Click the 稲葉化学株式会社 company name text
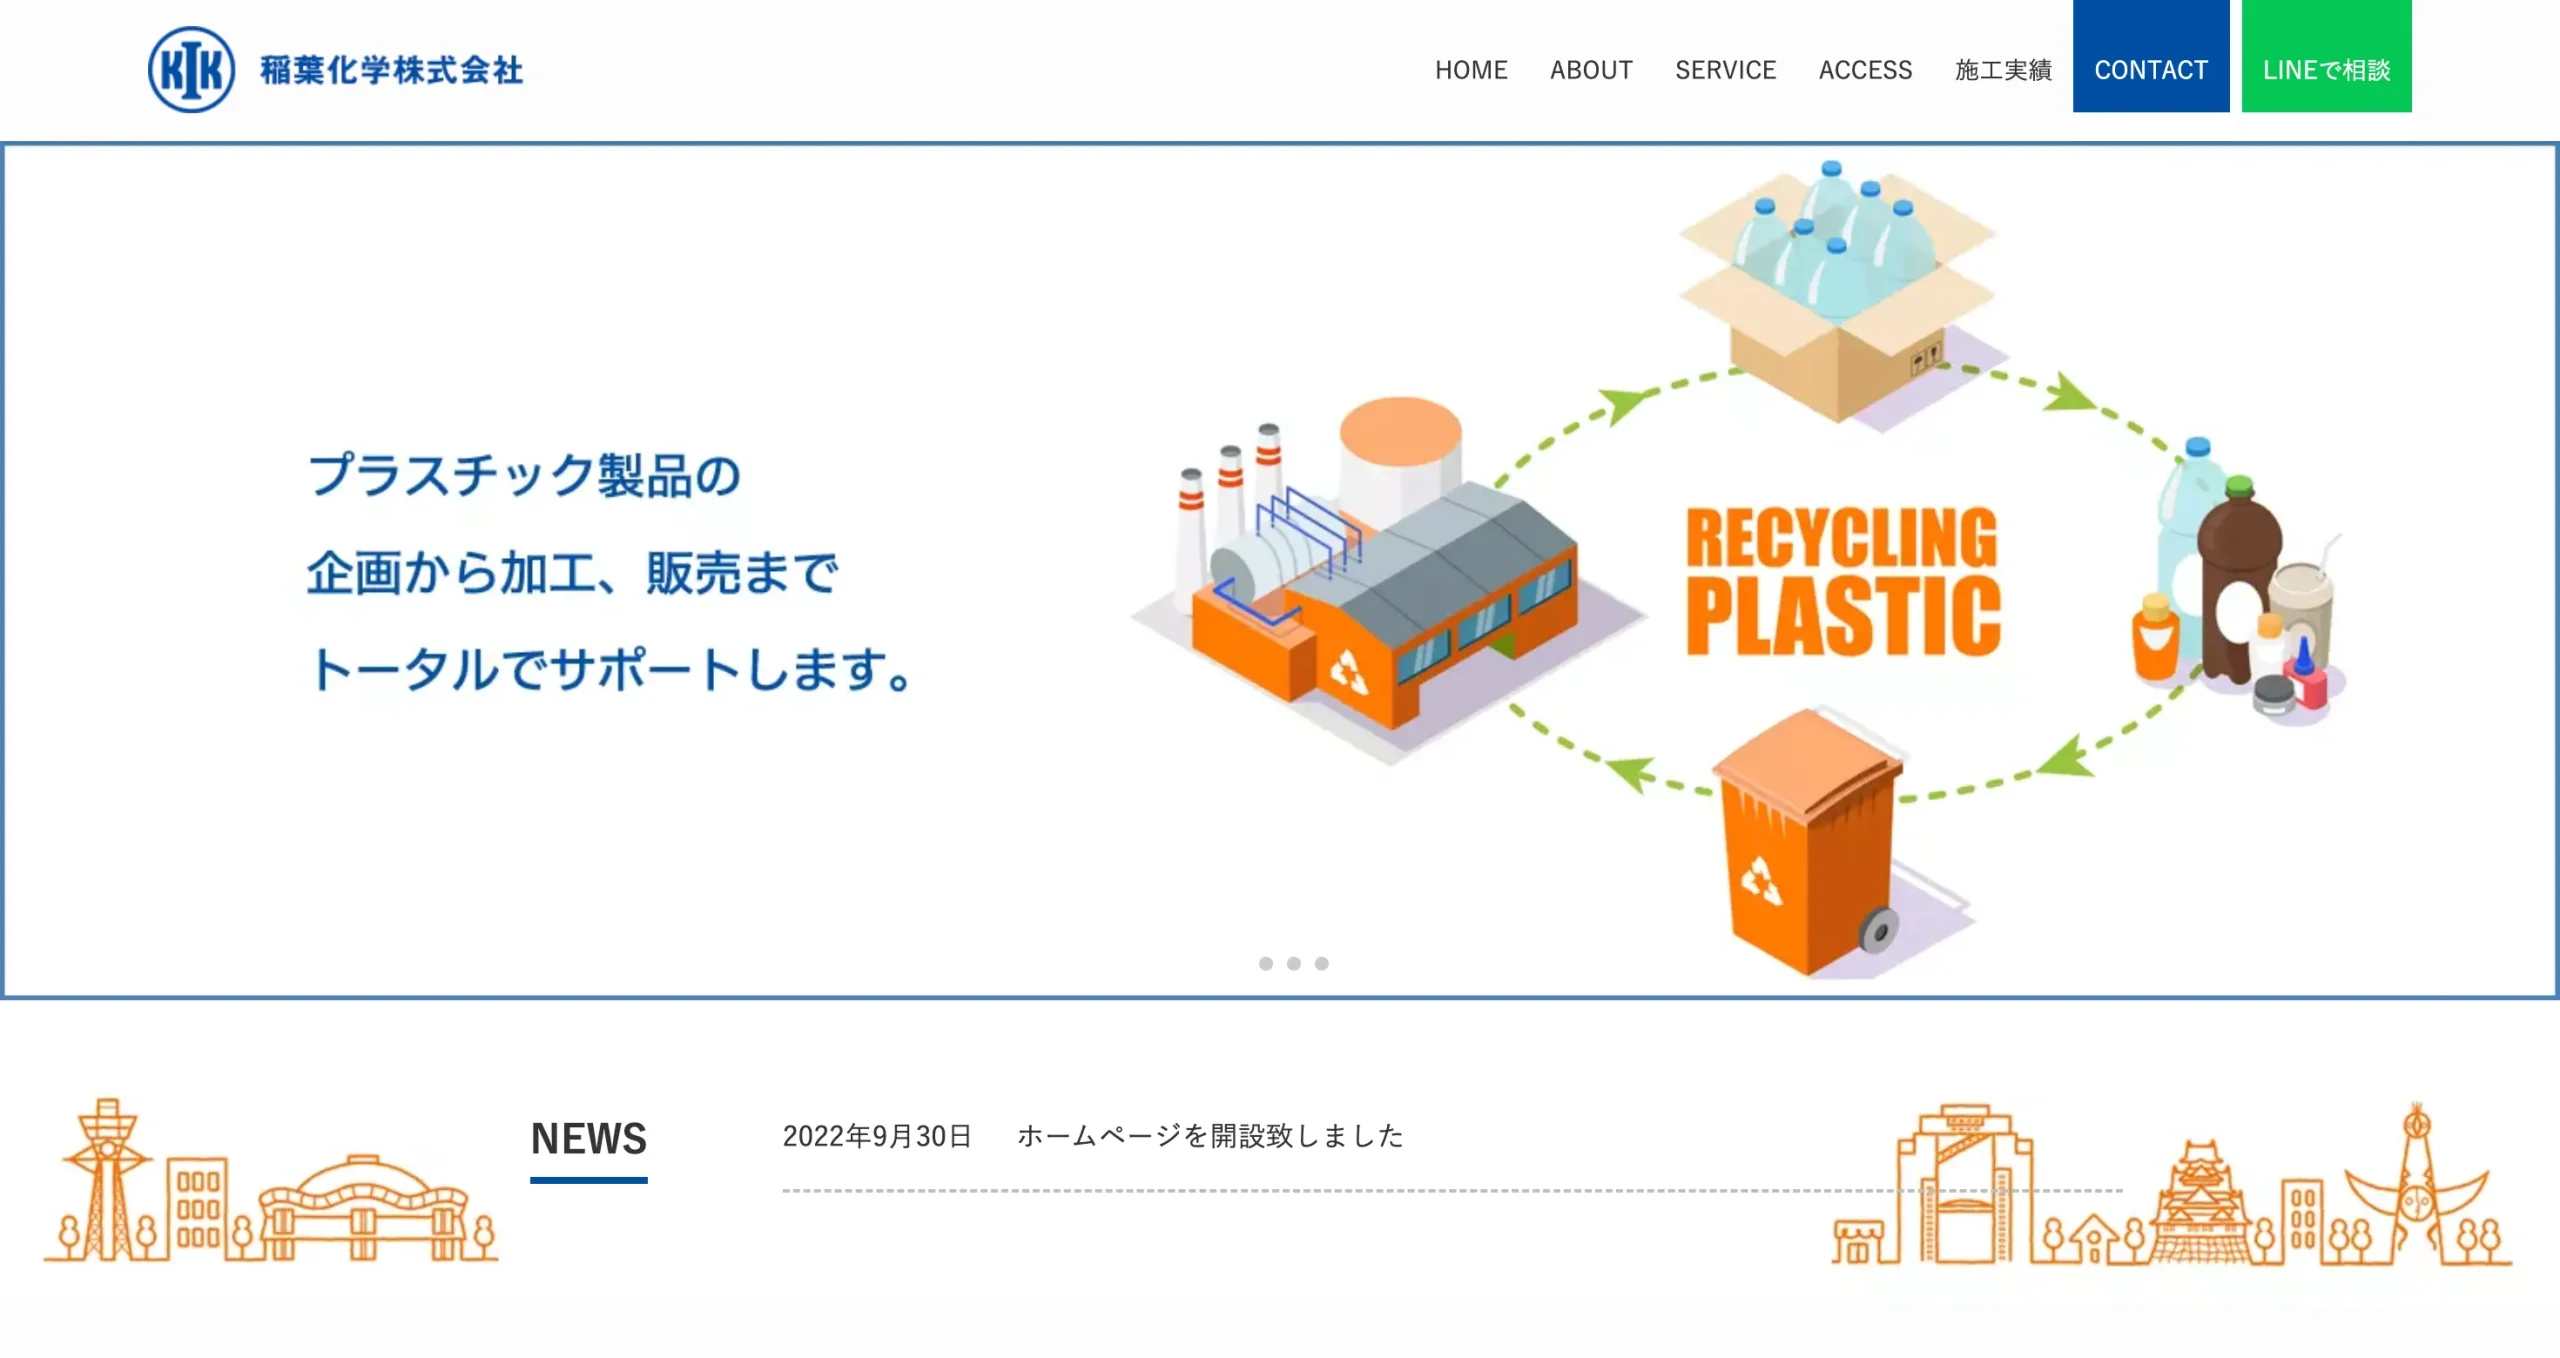The width and height of the screenshot is (2560, 1358). coord(390,70)
